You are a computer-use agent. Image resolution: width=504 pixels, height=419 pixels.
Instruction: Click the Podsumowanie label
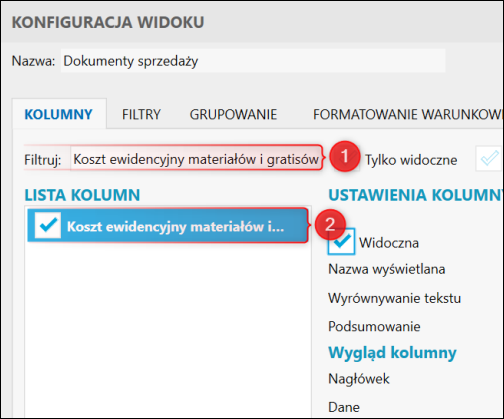(x=374, y=326)
